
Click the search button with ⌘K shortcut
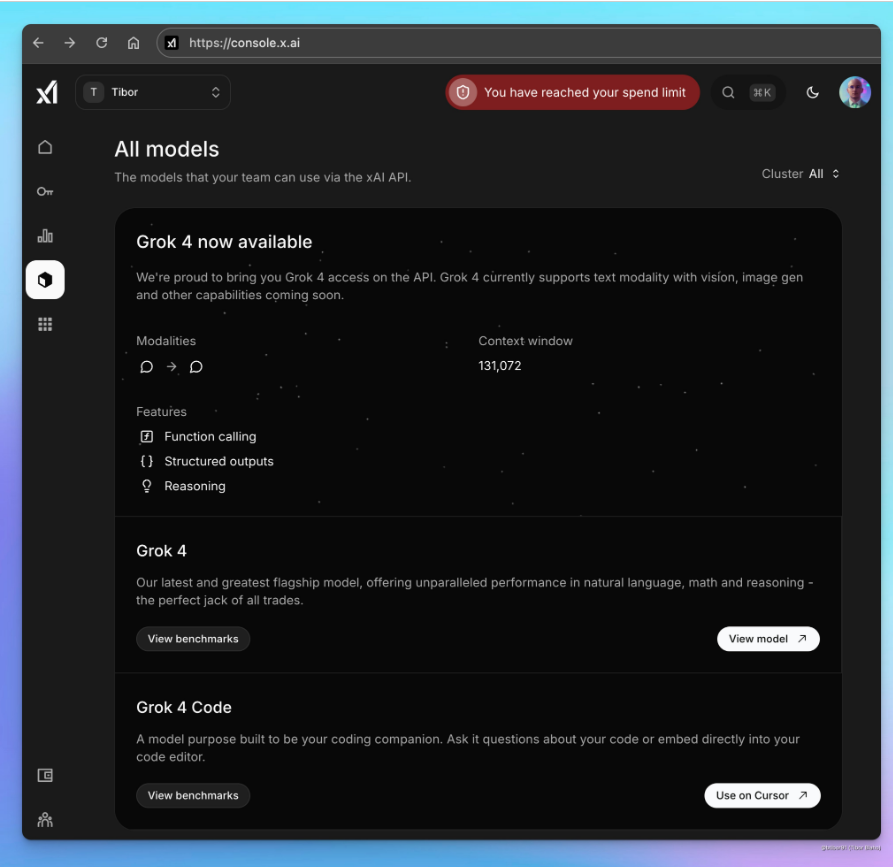pyautogui.click(x=748, y=93)
